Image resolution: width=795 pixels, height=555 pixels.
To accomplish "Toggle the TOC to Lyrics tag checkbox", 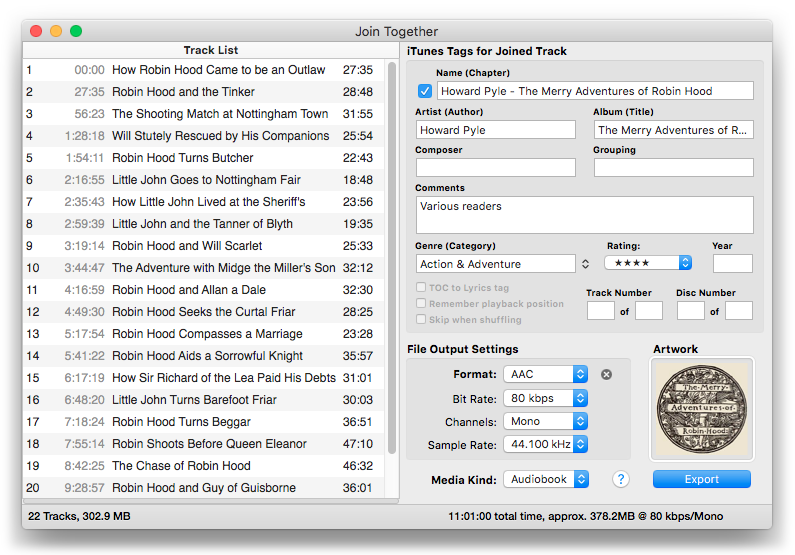I will tap(421, 287).
